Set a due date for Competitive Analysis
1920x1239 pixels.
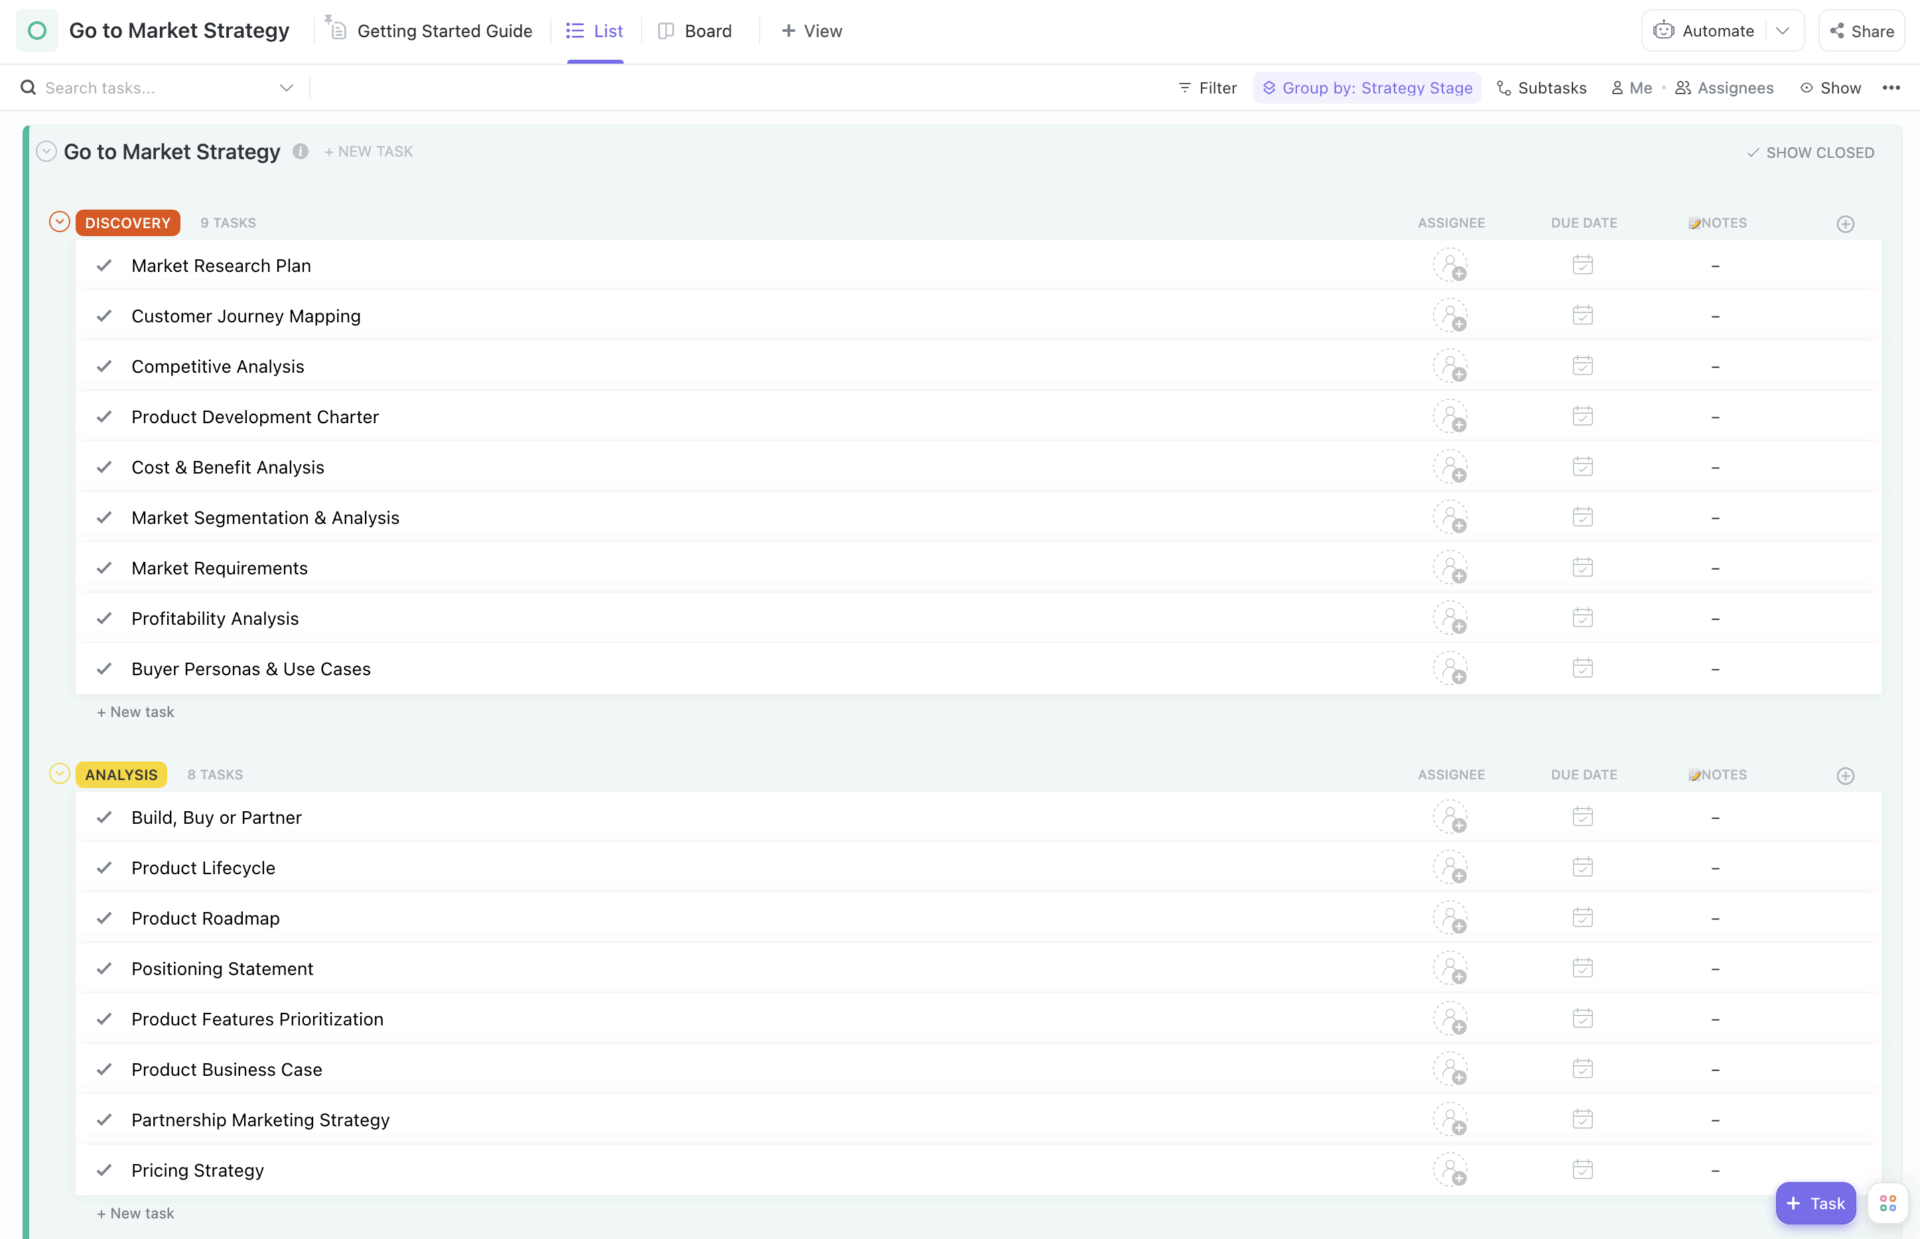coord(1583,365)
